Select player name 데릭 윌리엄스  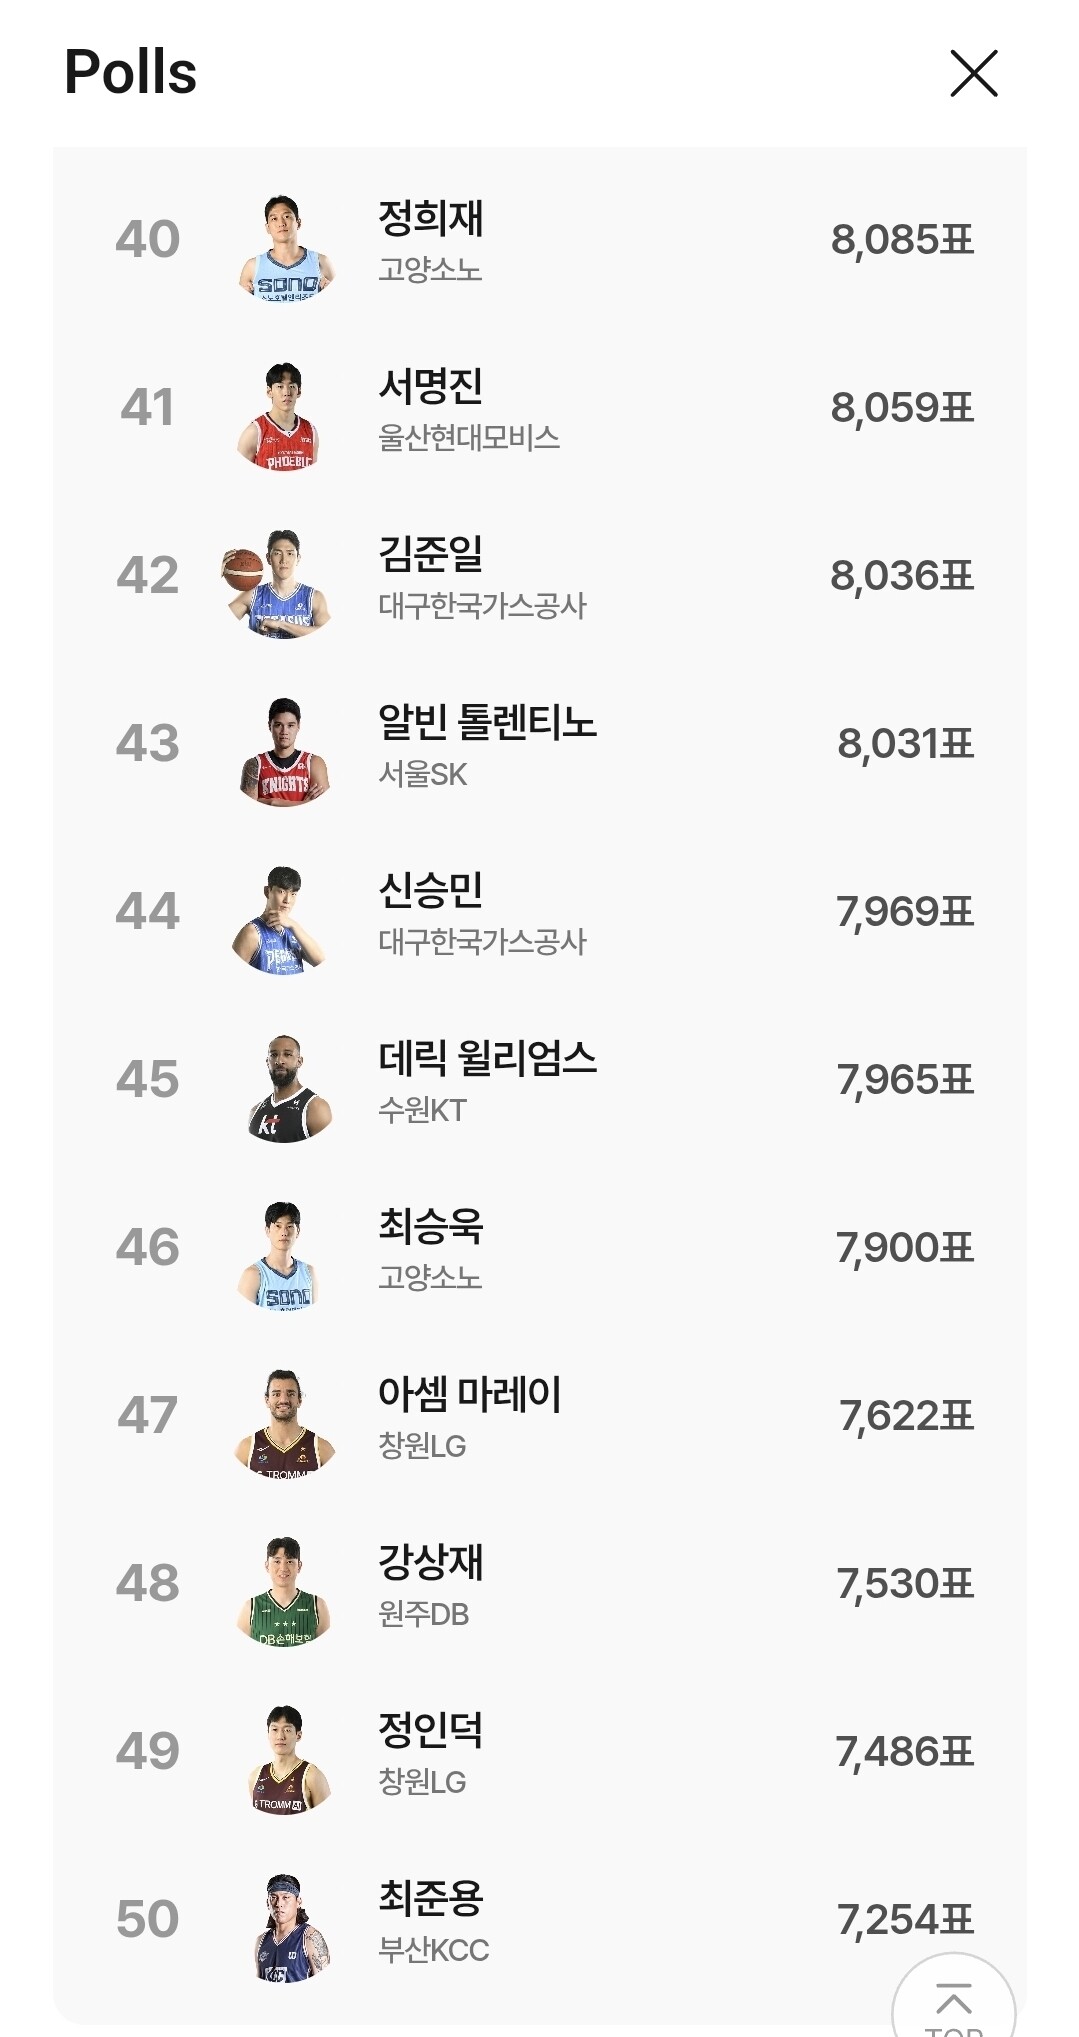[487, 1058]
